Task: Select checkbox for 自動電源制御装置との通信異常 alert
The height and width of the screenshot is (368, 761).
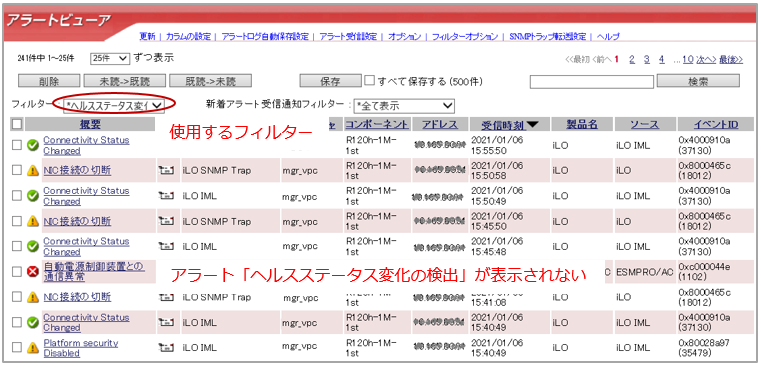Action: 17,272
